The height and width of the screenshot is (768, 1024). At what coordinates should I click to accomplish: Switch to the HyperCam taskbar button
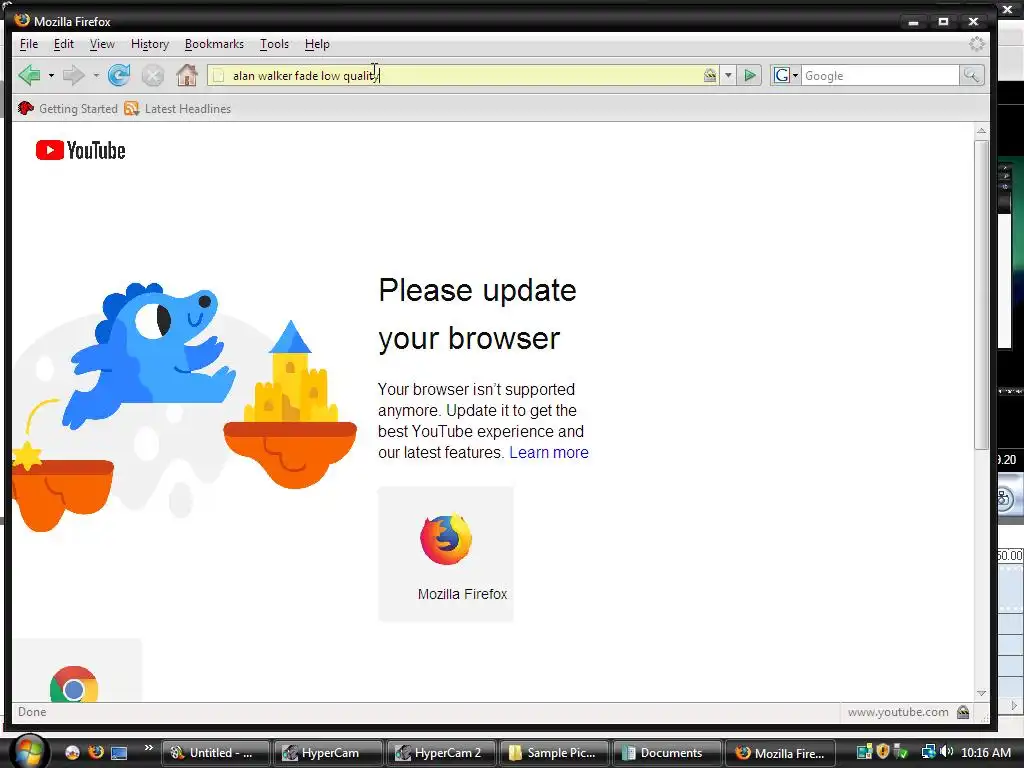pyautogui.click(x=328, y=753)
